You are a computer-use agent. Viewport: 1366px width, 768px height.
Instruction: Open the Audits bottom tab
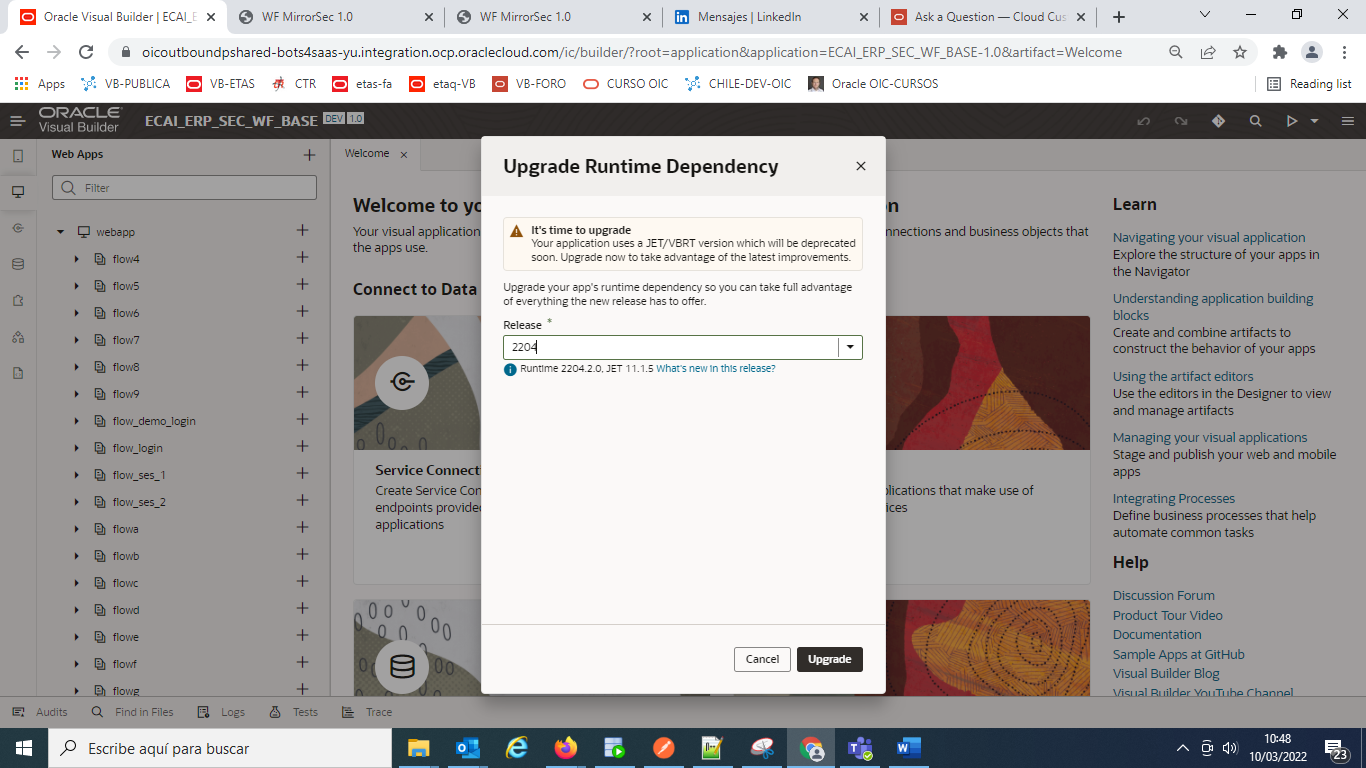pyautogui.click(x=40, y=712)
